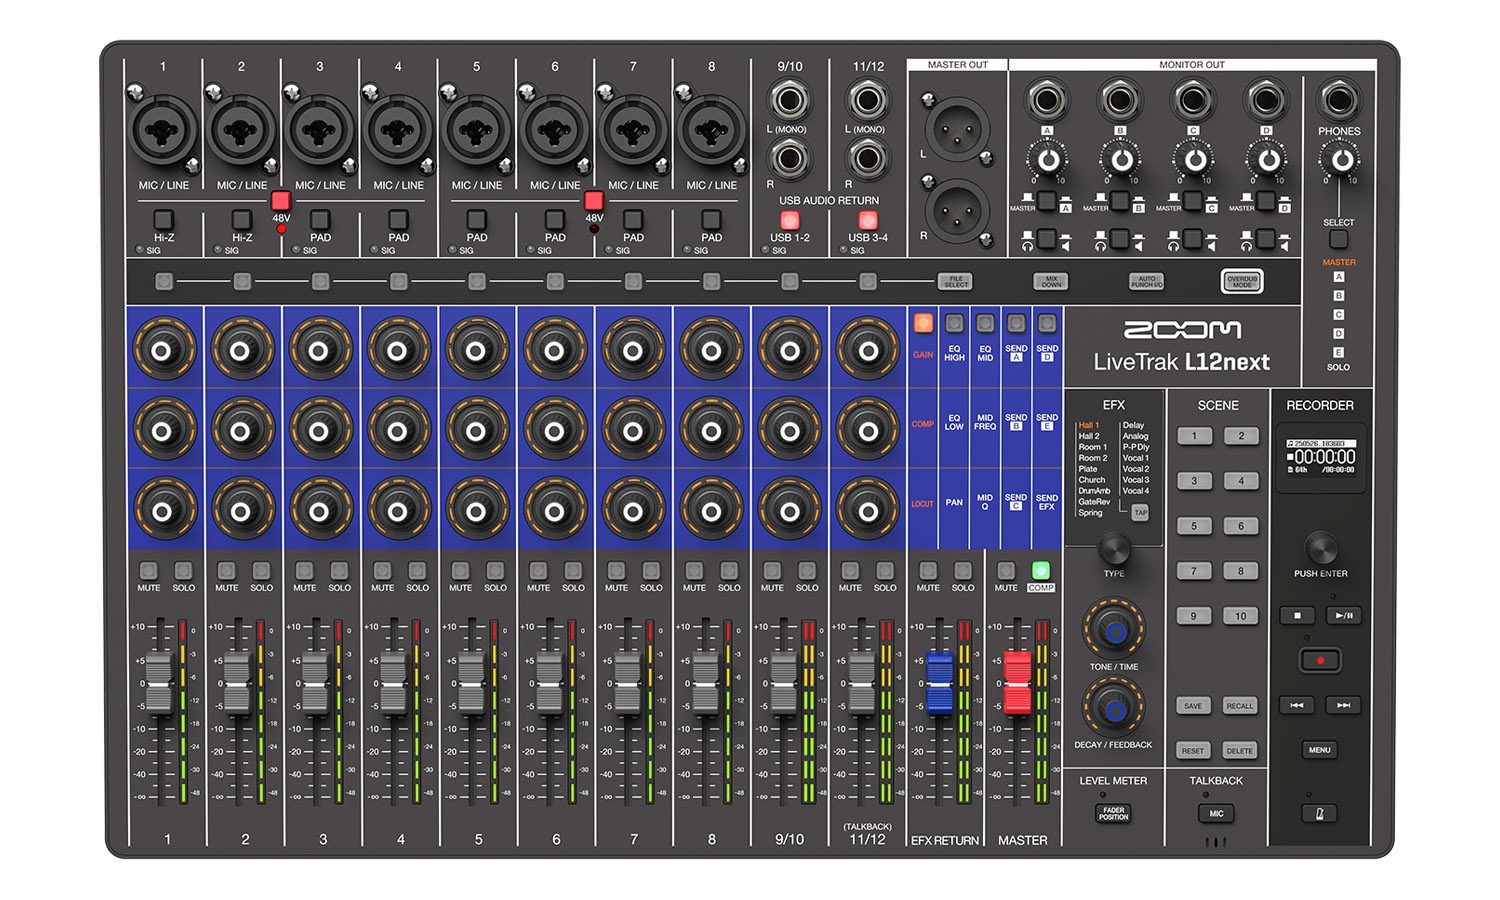Screen dimensions: 1500x900
Task: Toggle the channels 5-8 48V phantom power
Action: pos(594,201)
